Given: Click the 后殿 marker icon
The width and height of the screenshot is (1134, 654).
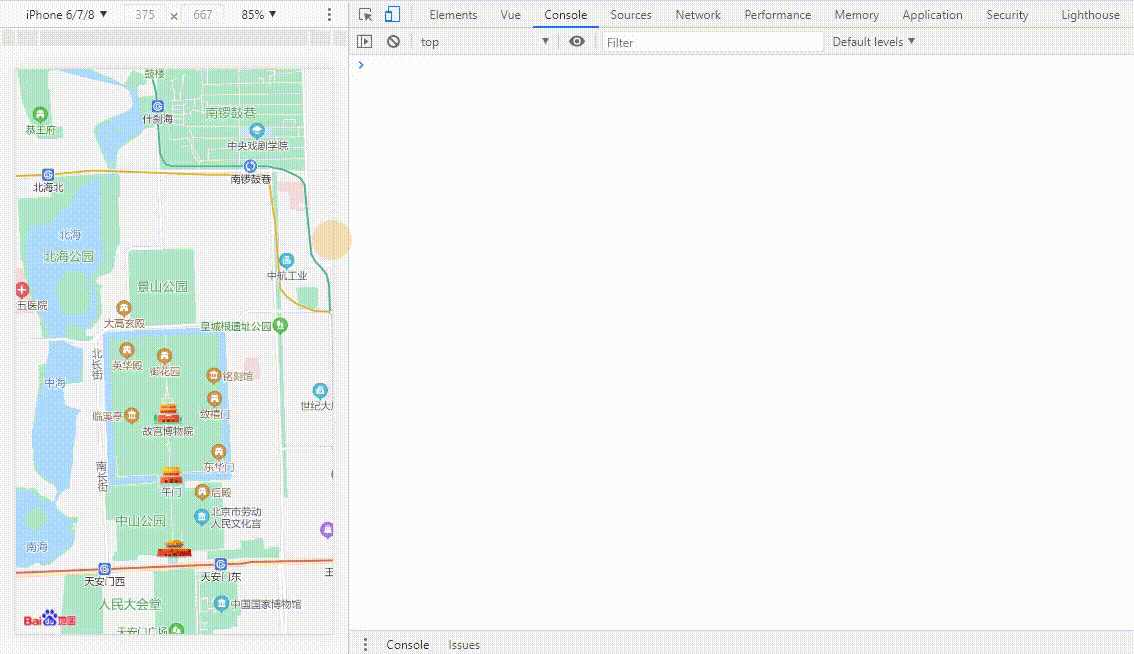Looking at the screenshot, I should point(202,493).
